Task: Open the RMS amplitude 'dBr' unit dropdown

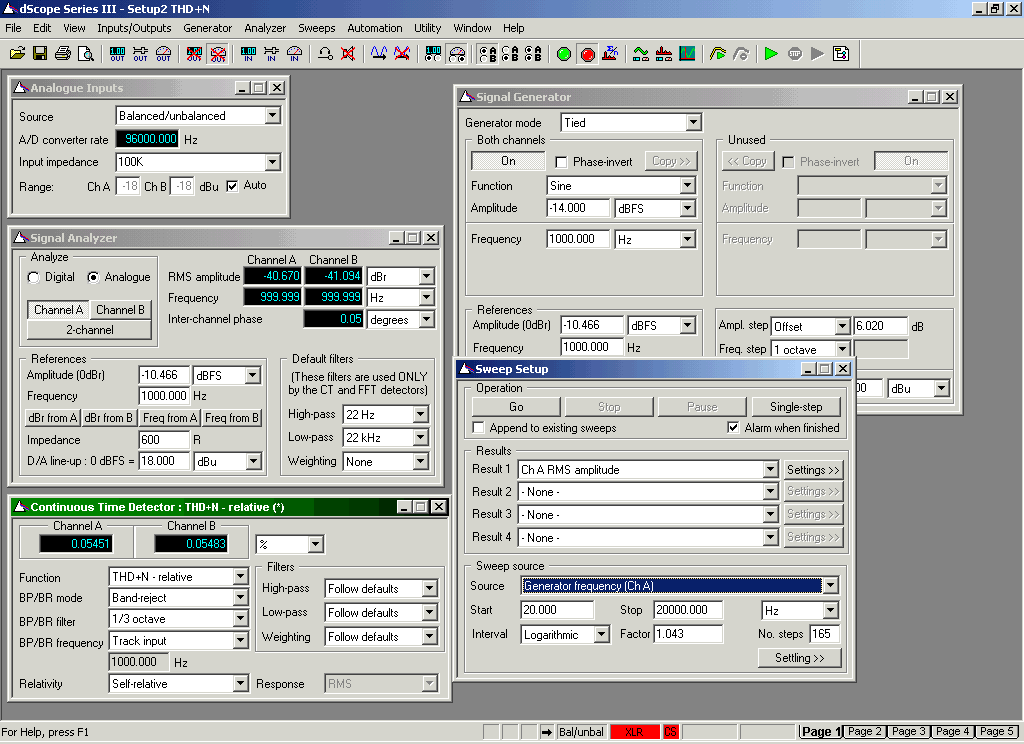Action: tap(426, 277)
